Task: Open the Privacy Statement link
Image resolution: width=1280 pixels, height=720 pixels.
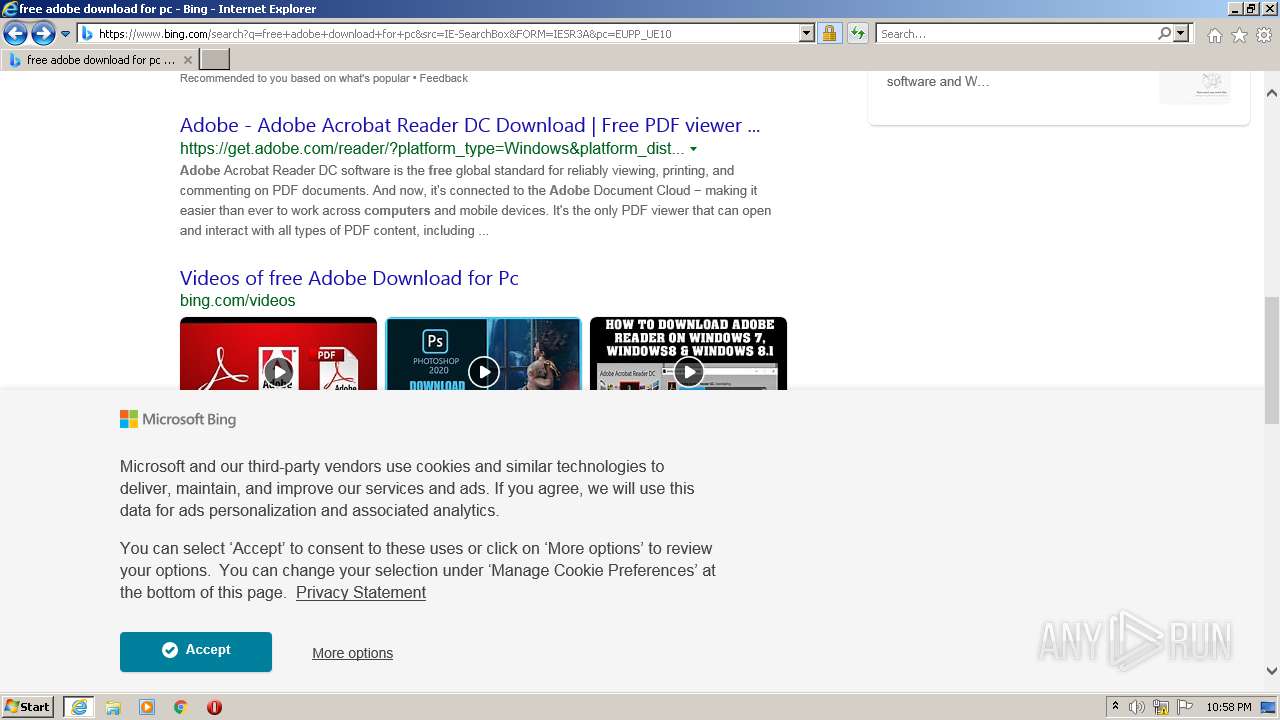Action: (x=361, y=592)
